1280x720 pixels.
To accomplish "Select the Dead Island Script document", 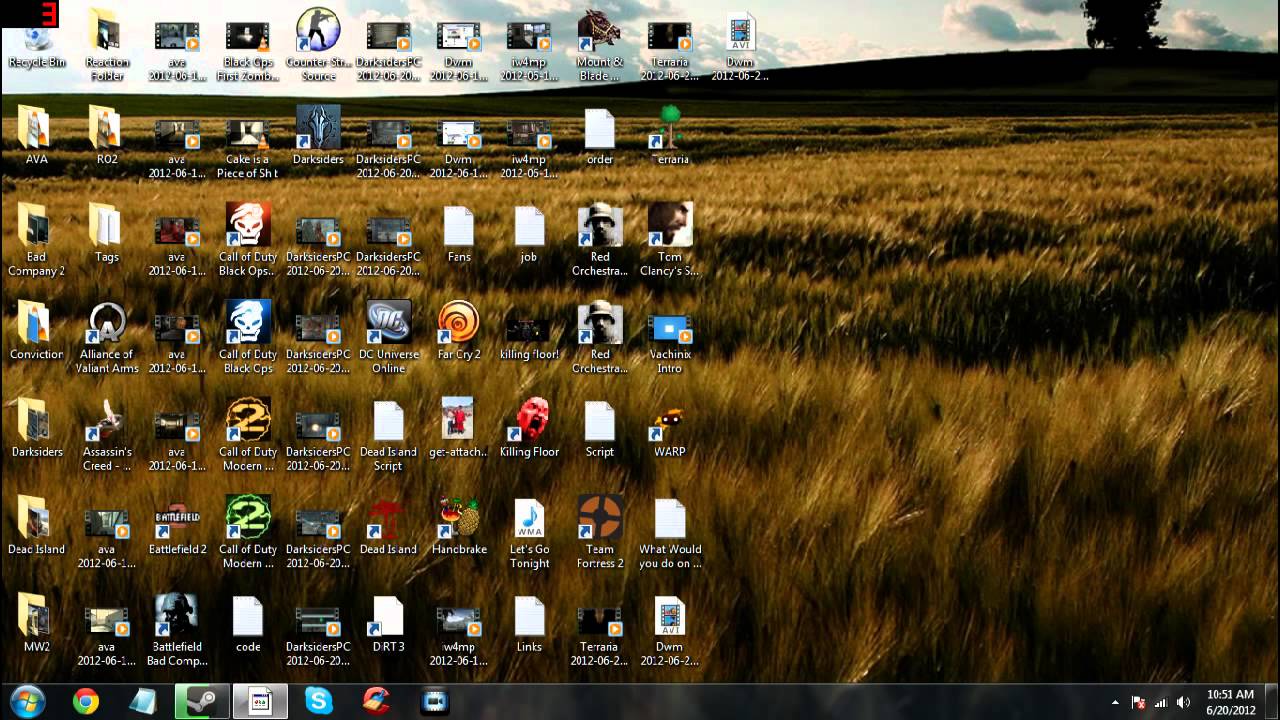I will coord(388,436).
